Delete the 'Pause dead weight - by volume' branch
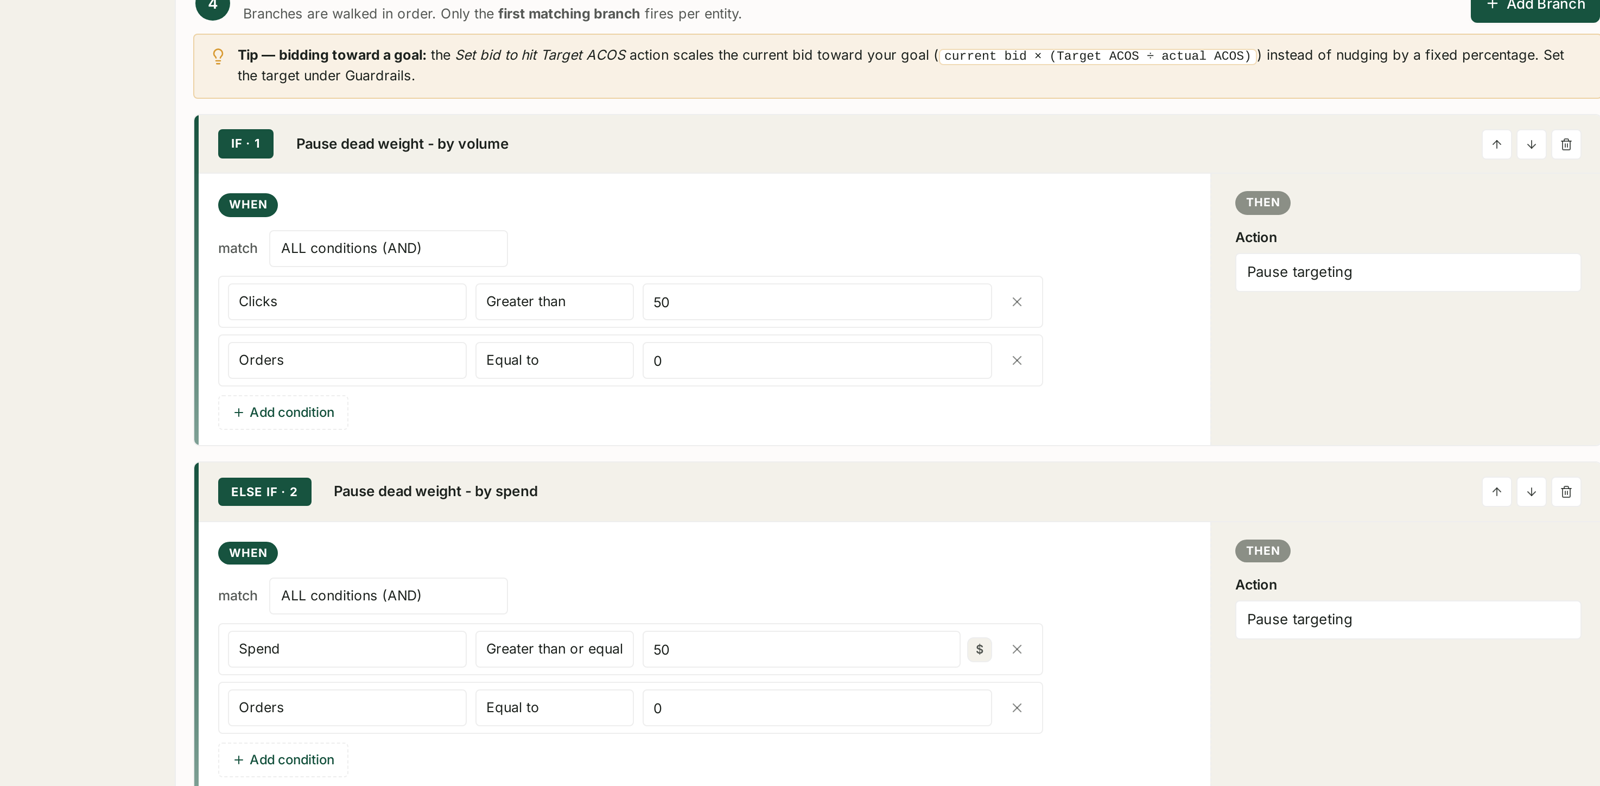Viewport: 1600px width, 786px height. [x=1566, y=144]
